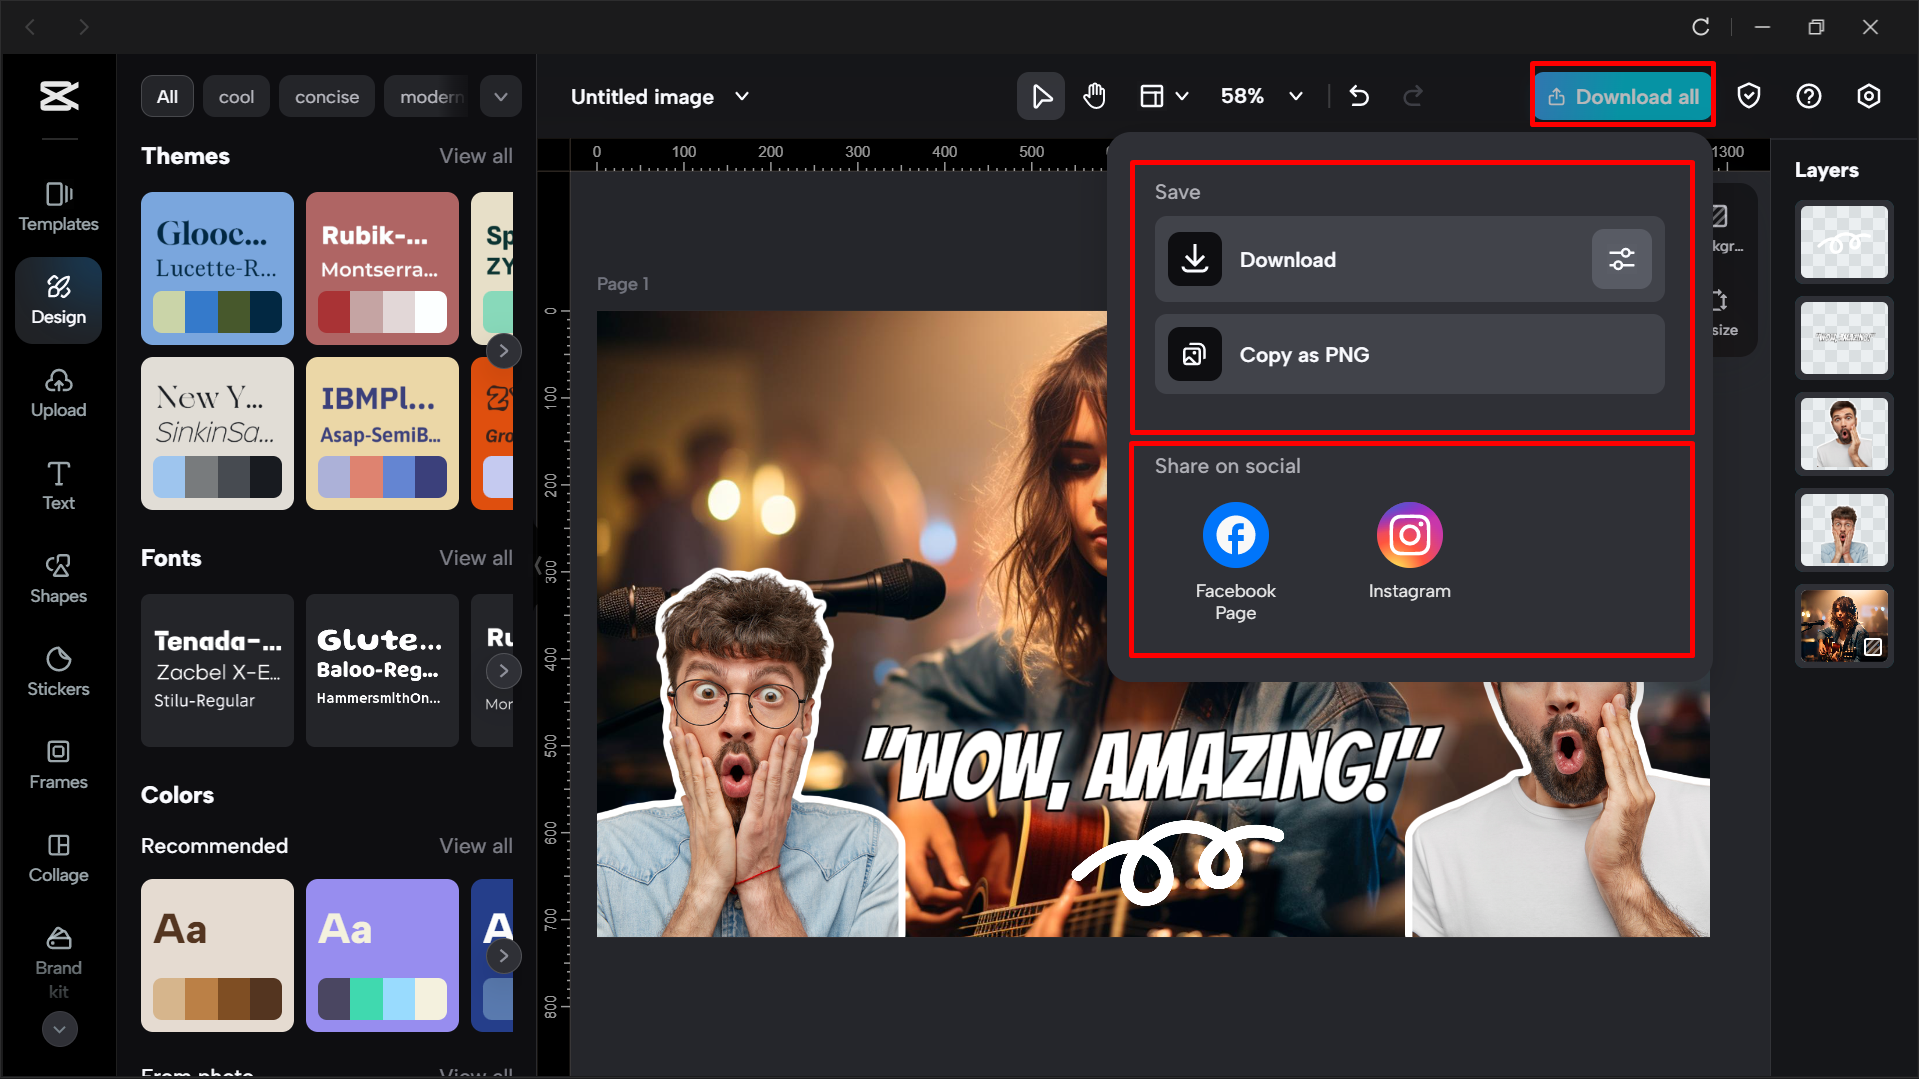Screen dimensions: 1919x1079
Task: Click Download all
Action: coord(1622,95)
